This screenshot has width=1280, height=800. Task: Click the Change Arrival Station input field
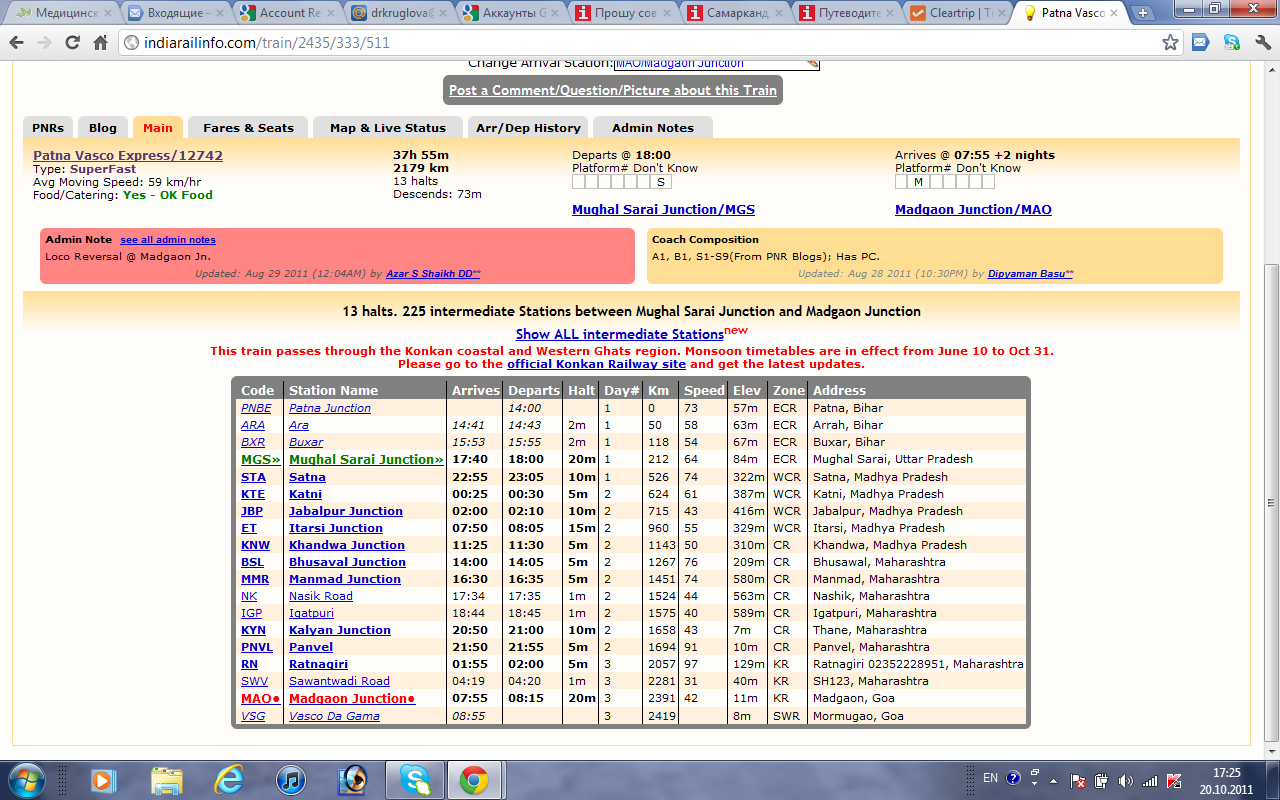click(715, 63)
